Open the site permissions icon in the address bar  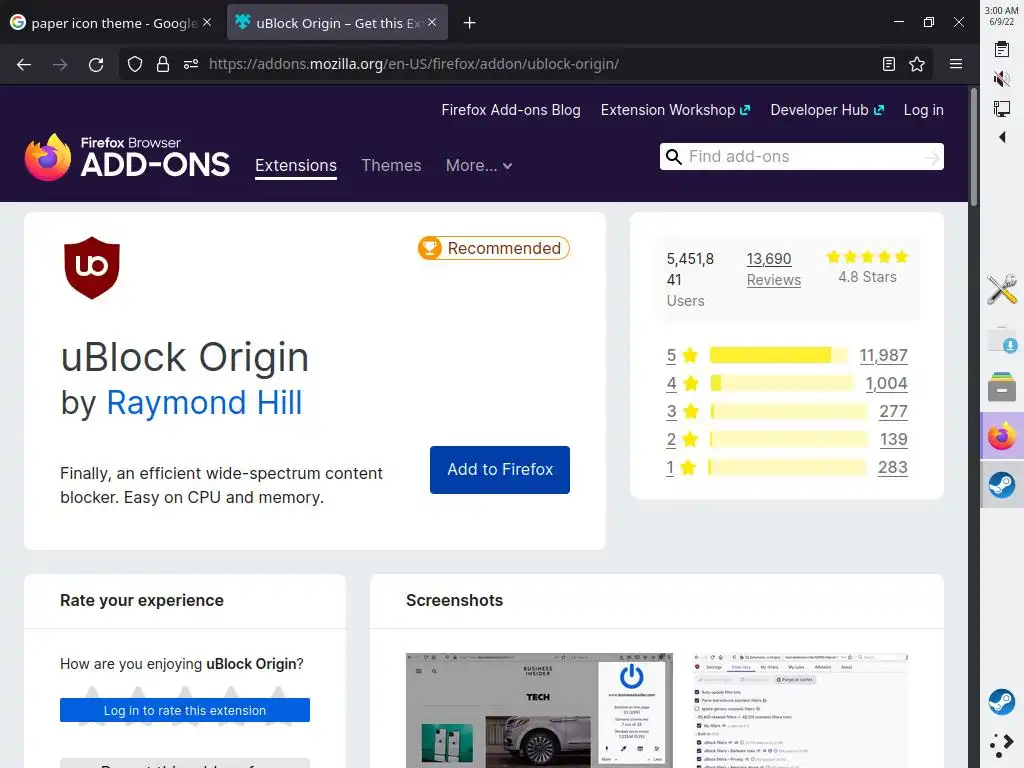point(191,64)
